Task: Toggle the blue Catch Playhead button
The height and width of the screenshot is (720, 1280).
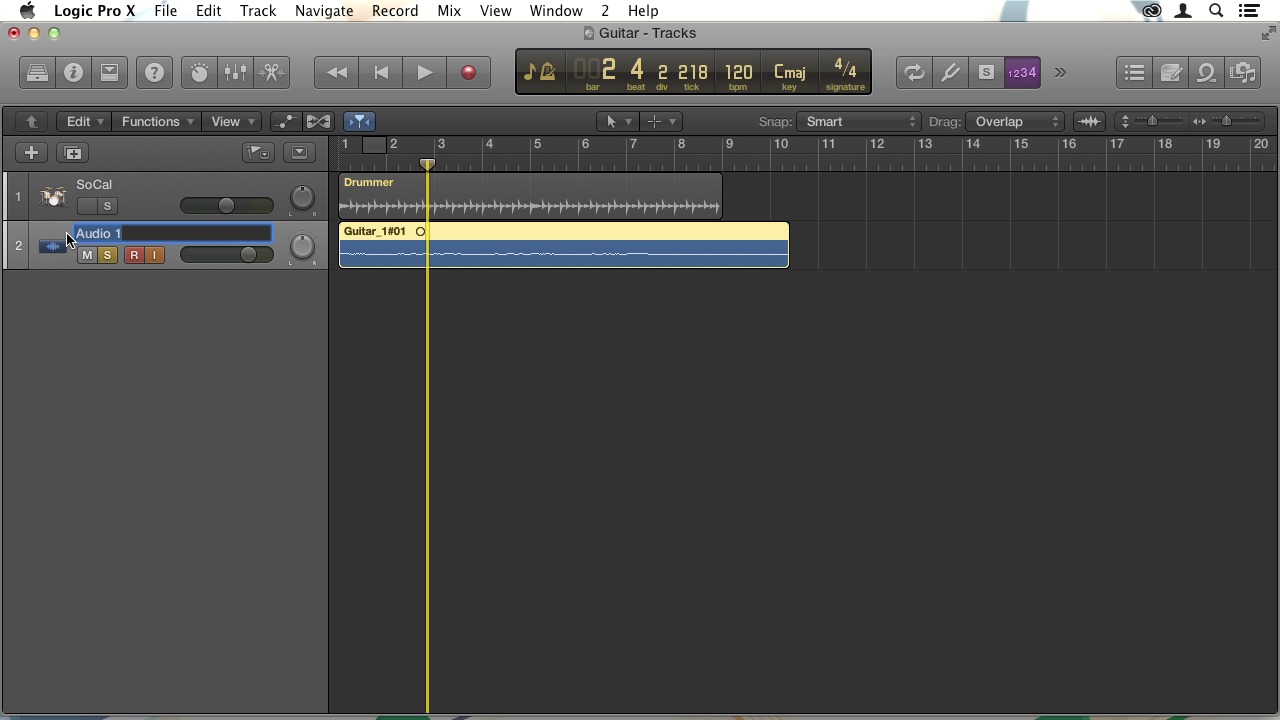Action: (x=359, y=122)
